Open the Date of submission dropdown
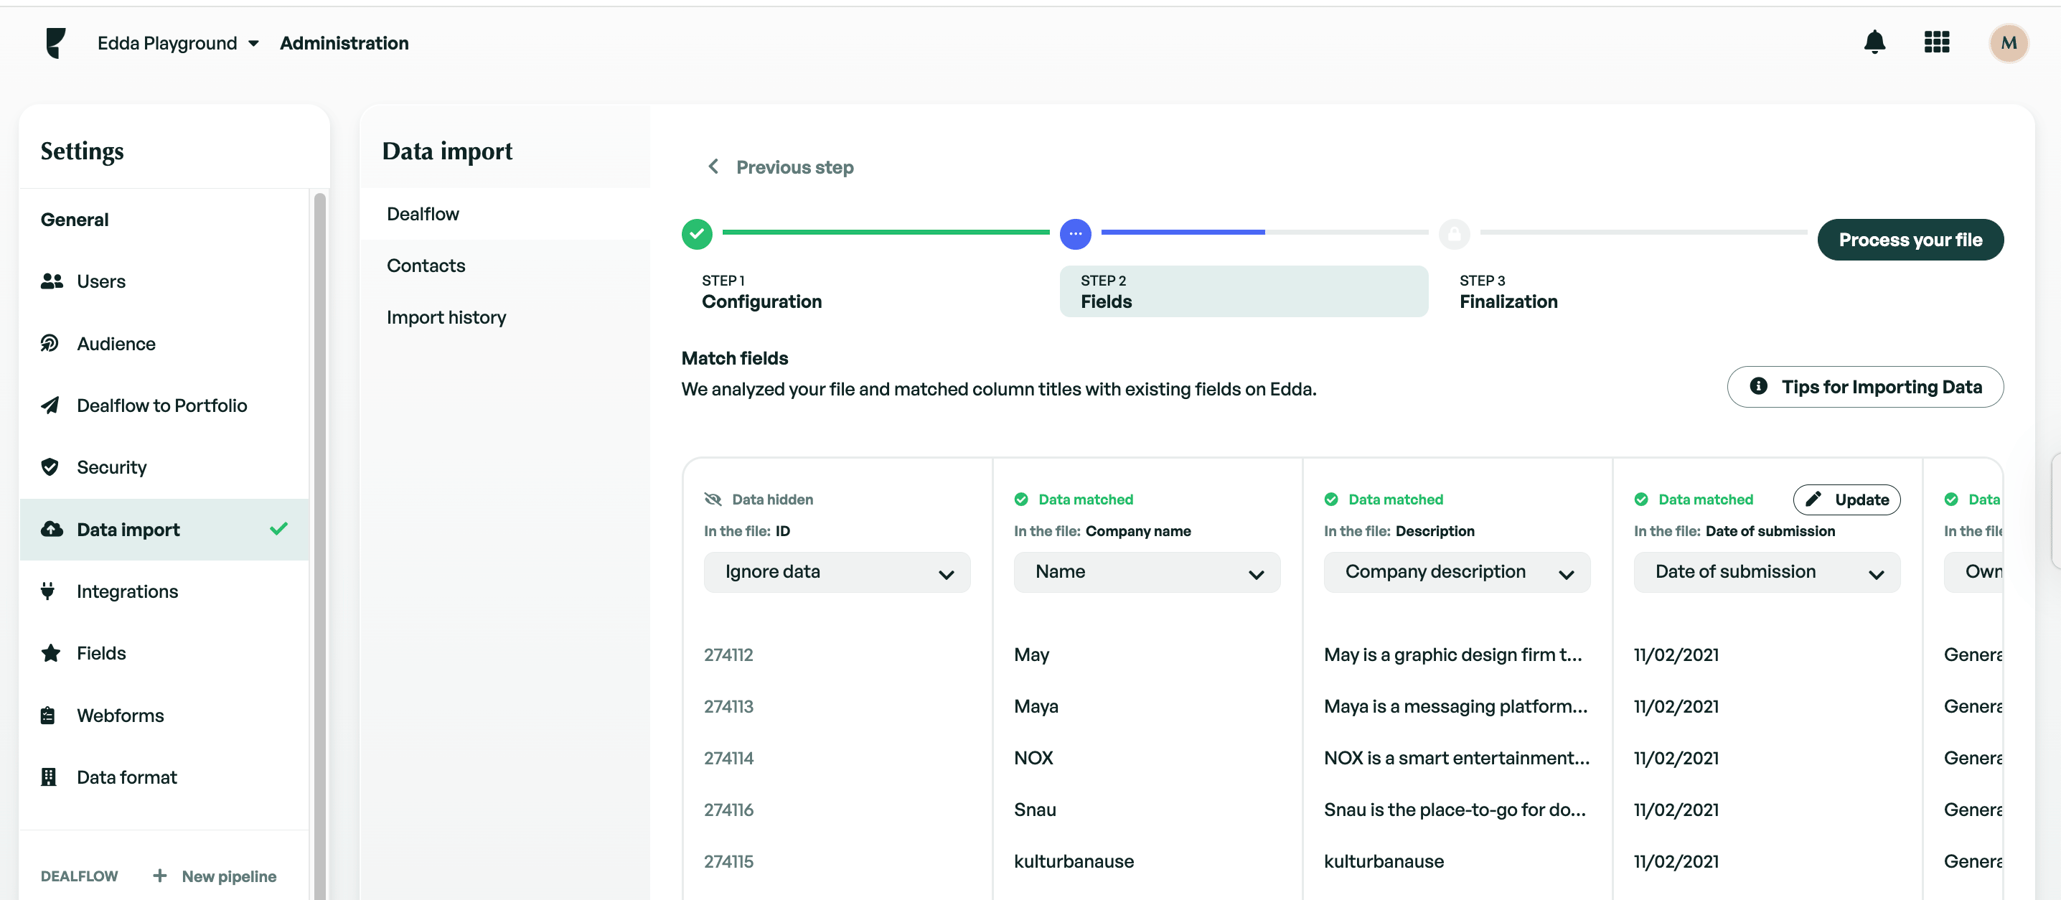 tap(1767, 572)
